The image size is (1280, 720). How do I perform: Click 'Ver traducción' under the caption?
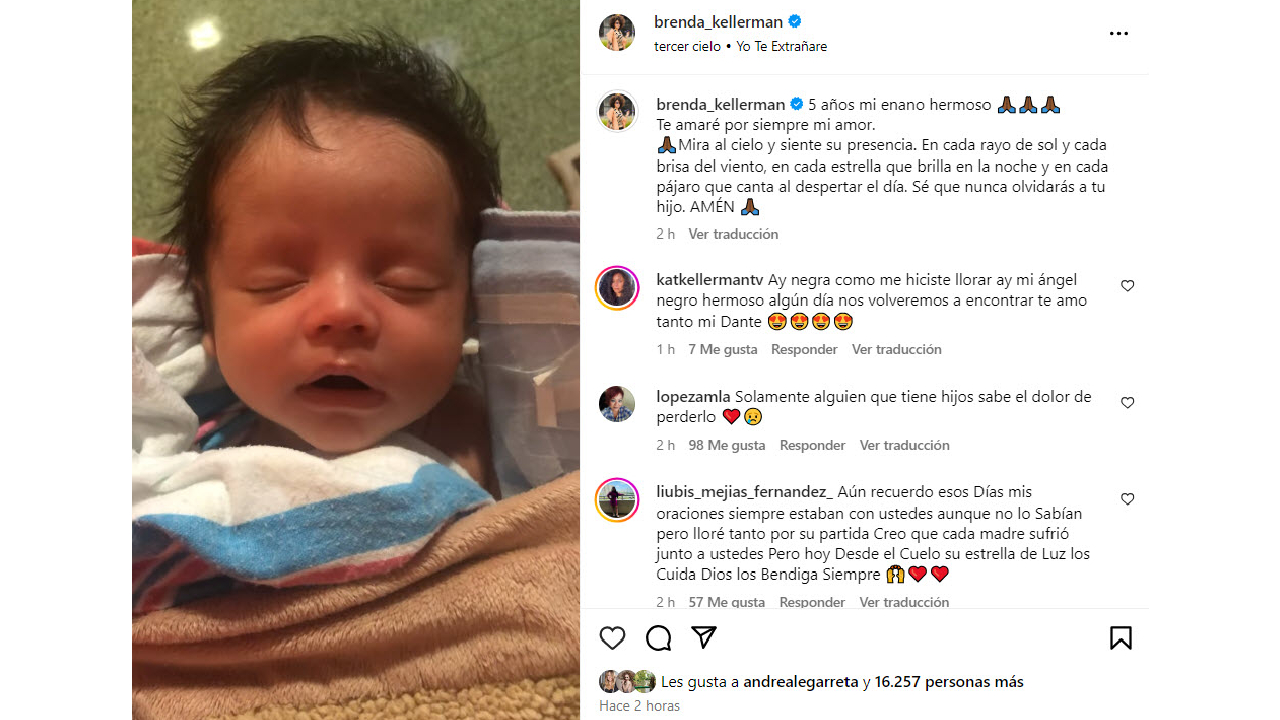tap(733, 234)
